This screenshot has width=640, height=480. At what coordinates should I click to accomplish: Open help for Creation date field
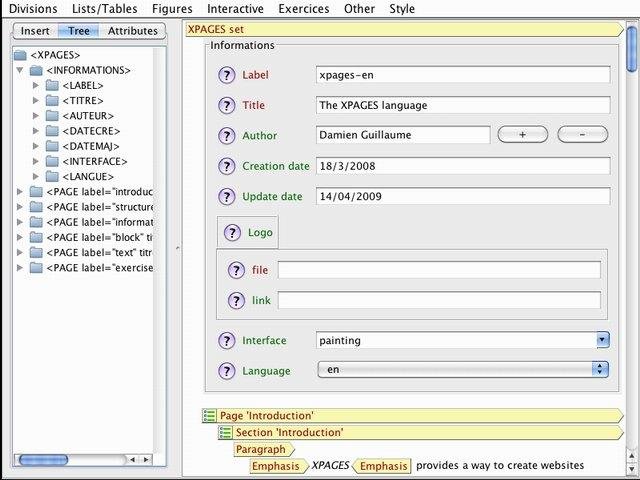pos(227,166)
